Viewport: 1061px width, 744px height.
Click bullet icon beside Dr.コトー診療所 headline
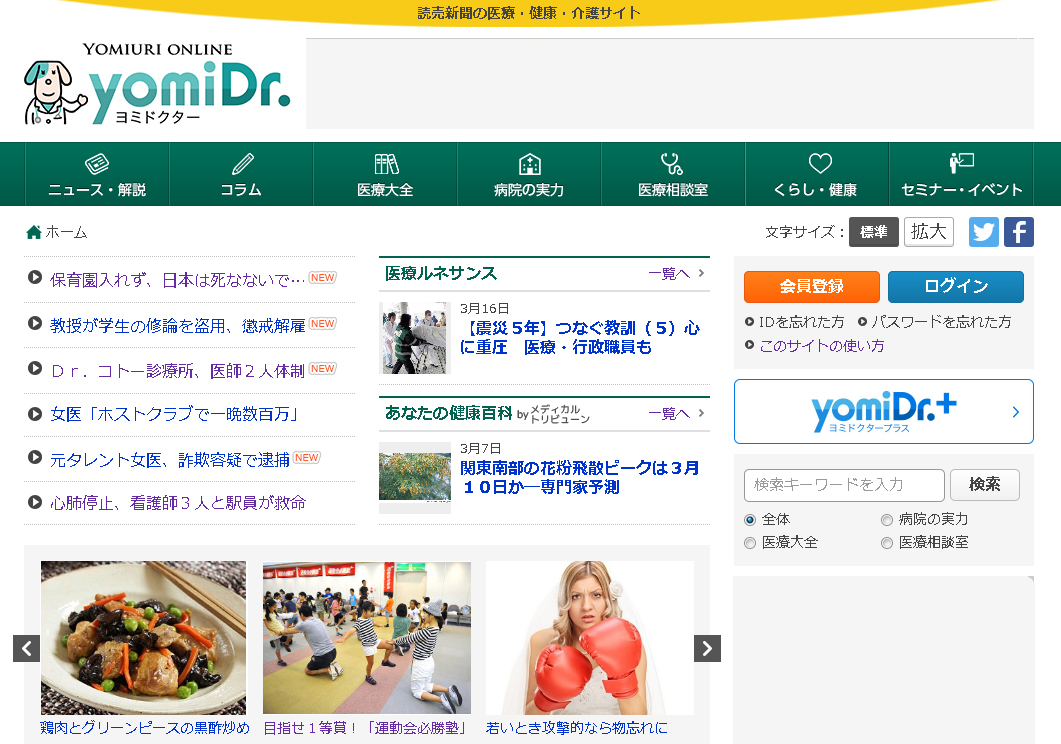click(x=35, y=368)
